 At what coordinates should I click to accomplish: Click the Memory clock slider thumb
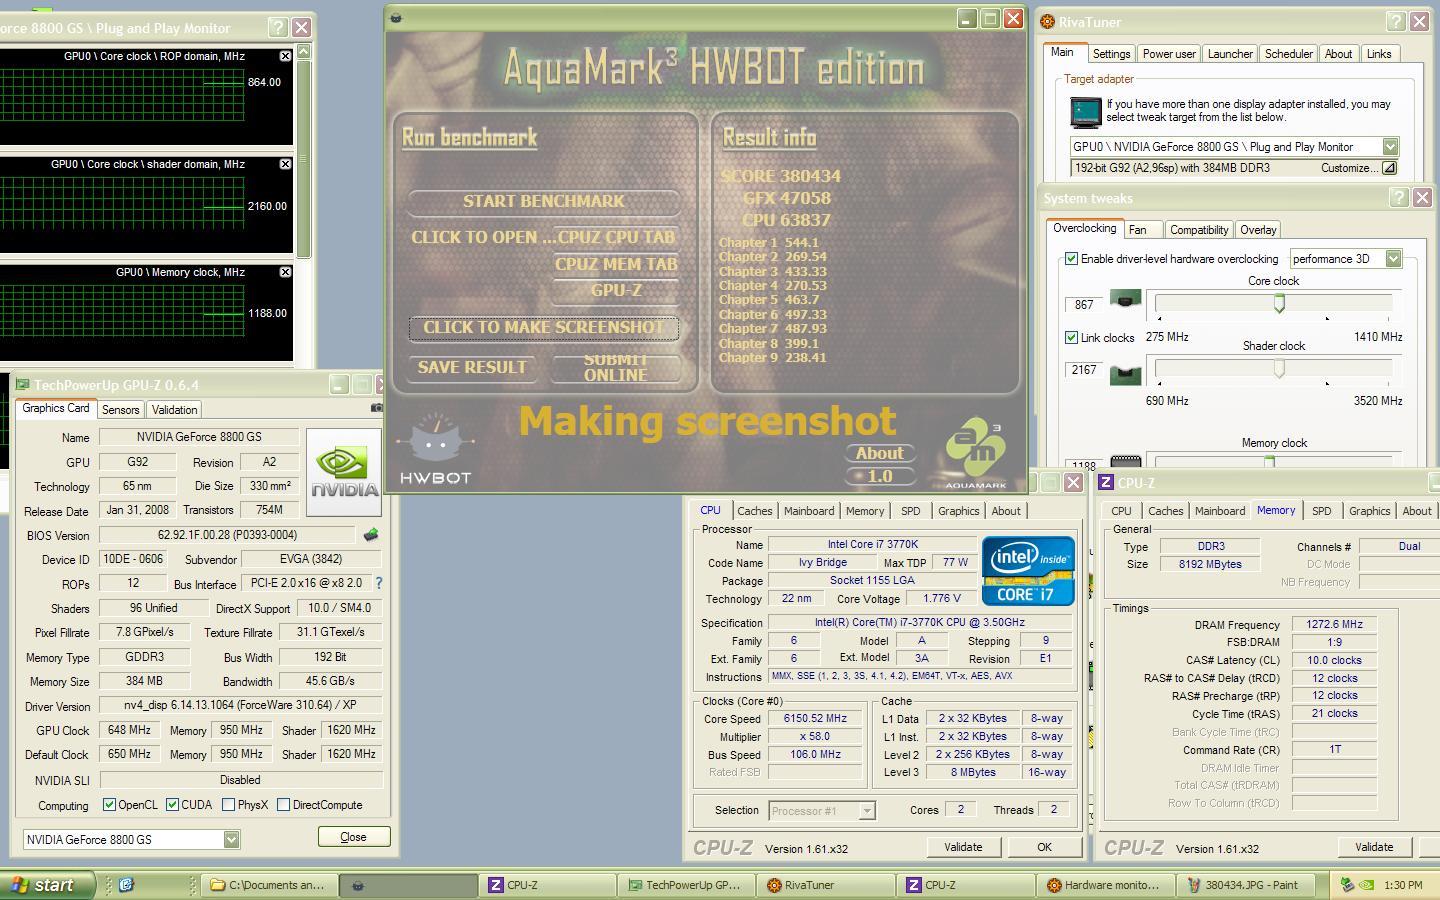click(1269, 461)
